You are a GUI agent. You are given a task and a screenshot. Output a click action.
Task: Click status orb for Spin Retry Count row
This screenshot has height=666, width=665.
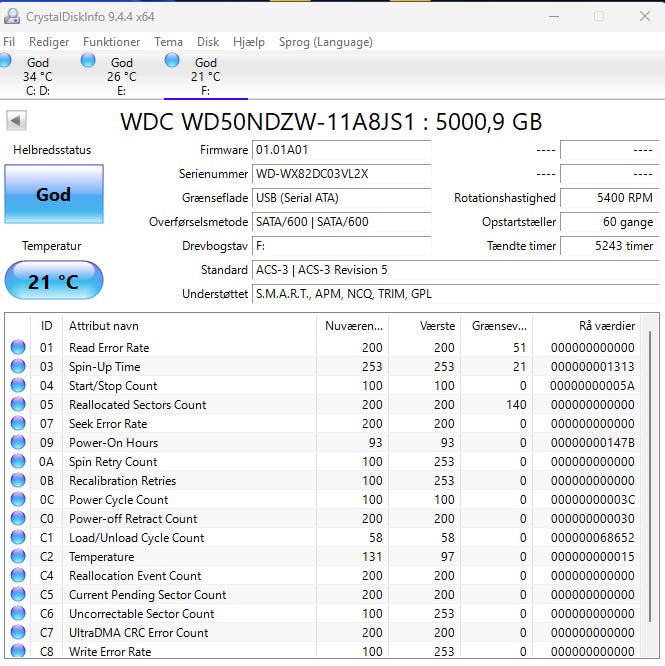coord(18,461)
